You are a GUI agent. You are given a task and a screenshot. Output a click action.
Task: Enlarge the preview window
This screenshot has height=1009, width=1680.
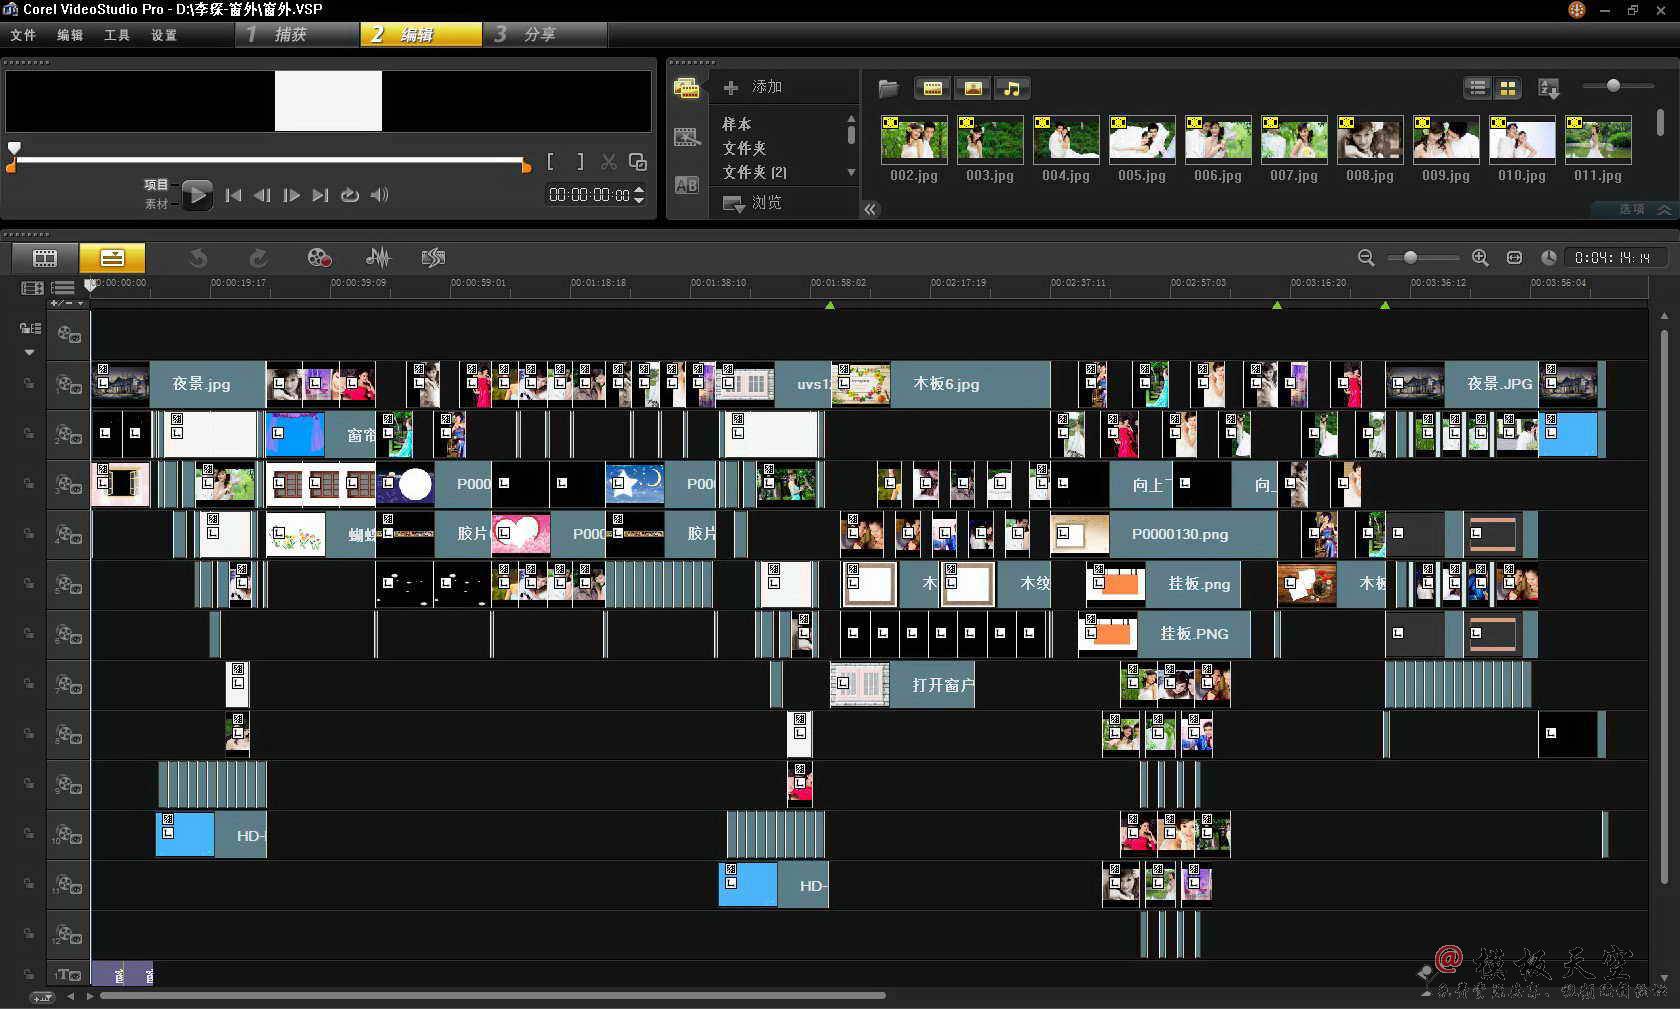coord(637,162)
